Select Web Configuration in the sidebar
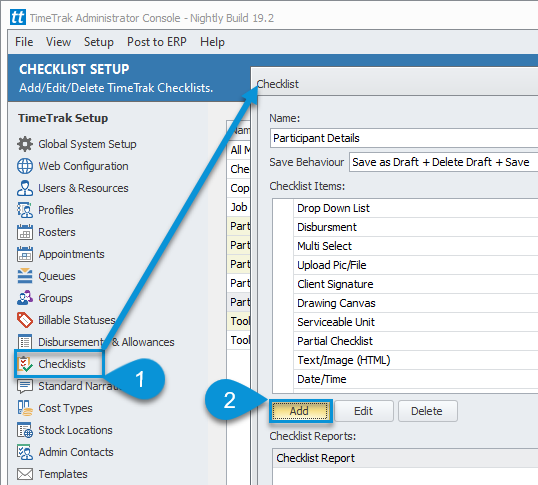Image resolution: width=538 pixels, height=485 pixels. pyautogui.click(x=83, y=166)
